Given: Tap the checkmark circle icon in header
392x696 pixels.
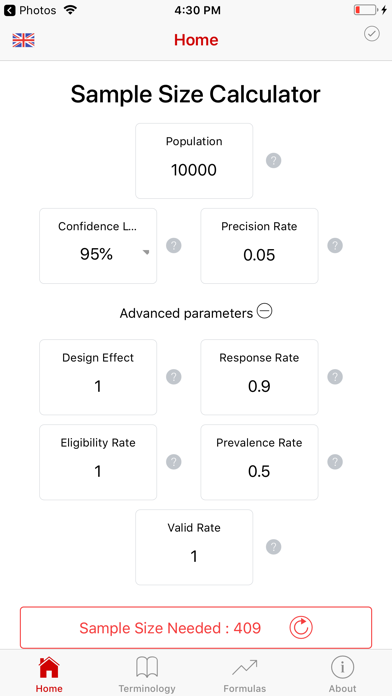Looking at the screenshot, I should coord(372,34).
